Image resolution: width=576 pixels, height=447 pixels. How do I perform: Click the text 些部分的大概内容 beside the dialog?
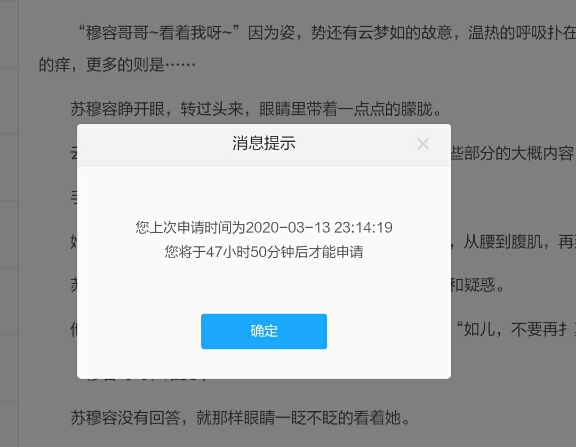(x=512, y=153)
